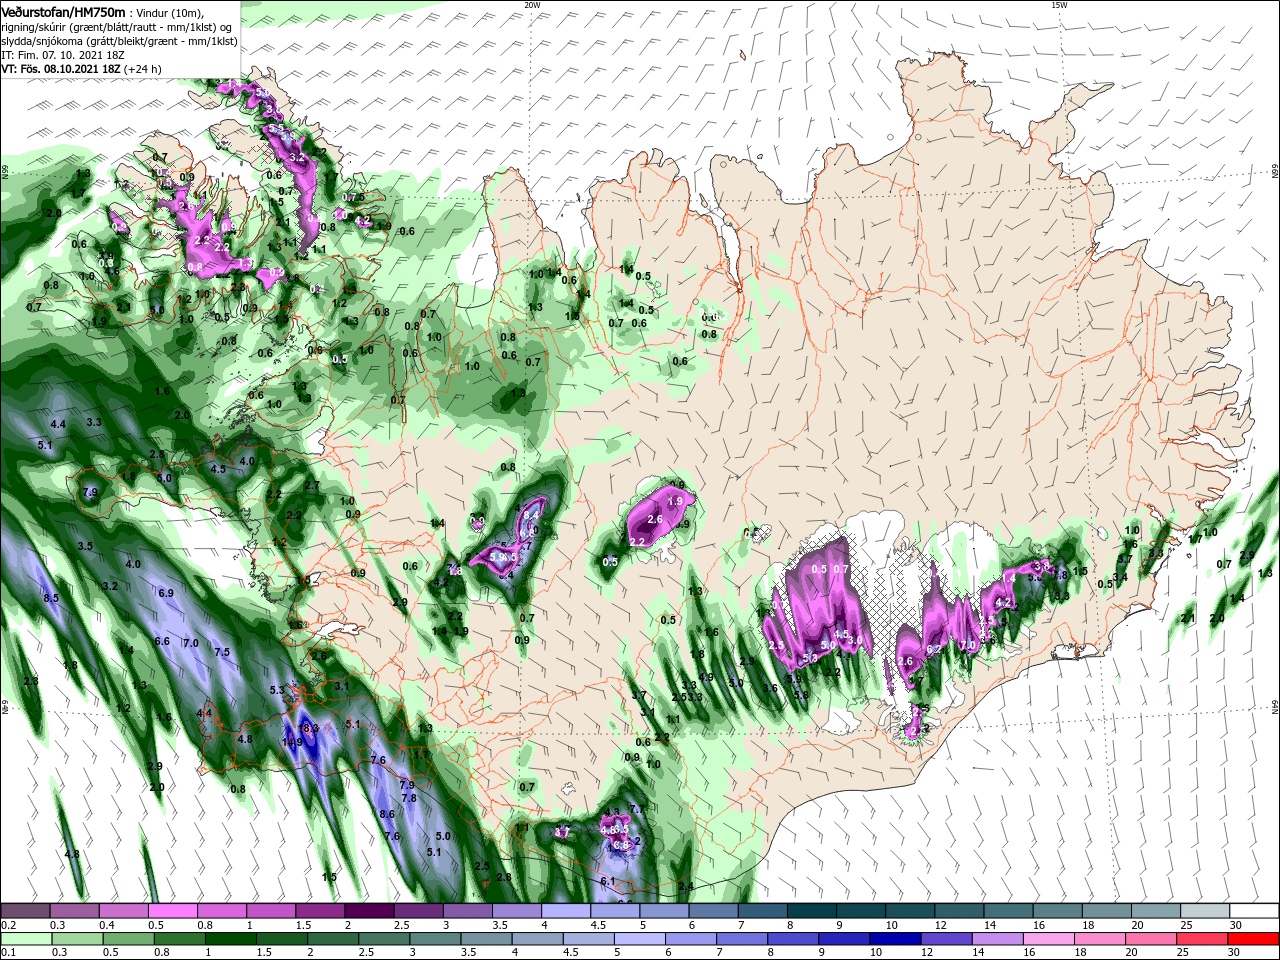
Task: Click the 7.8 precipitation value on the map
Action: pos(408,798)
